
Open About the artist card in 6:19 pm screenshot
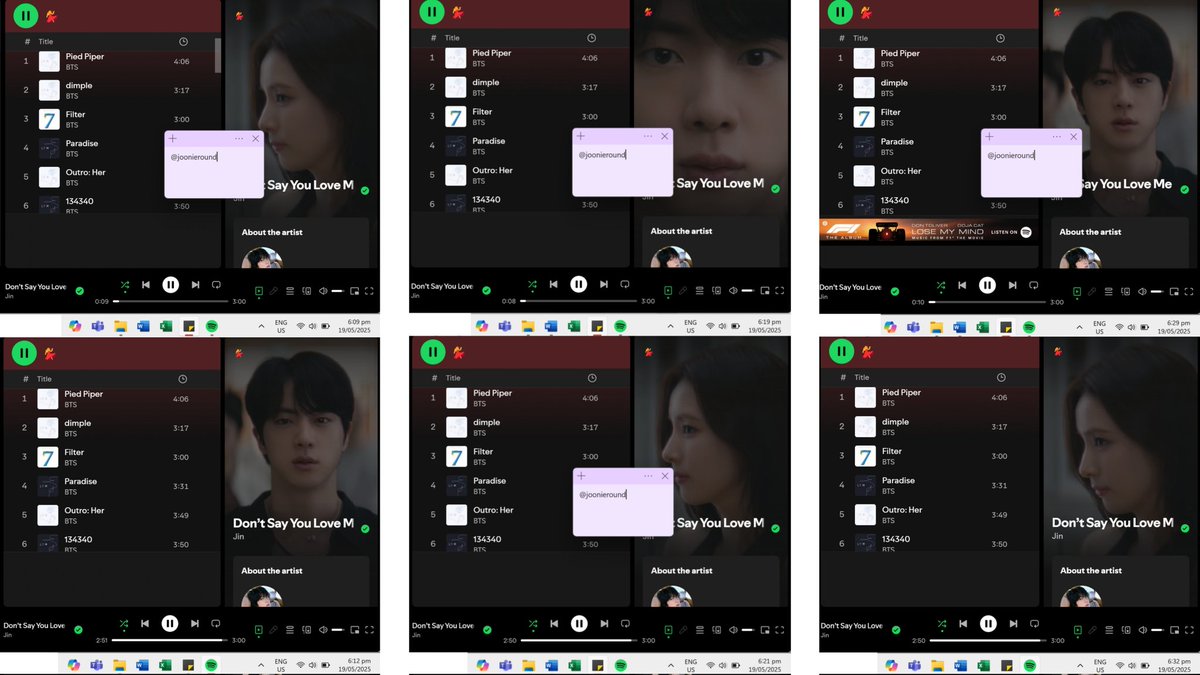point(710,243)
